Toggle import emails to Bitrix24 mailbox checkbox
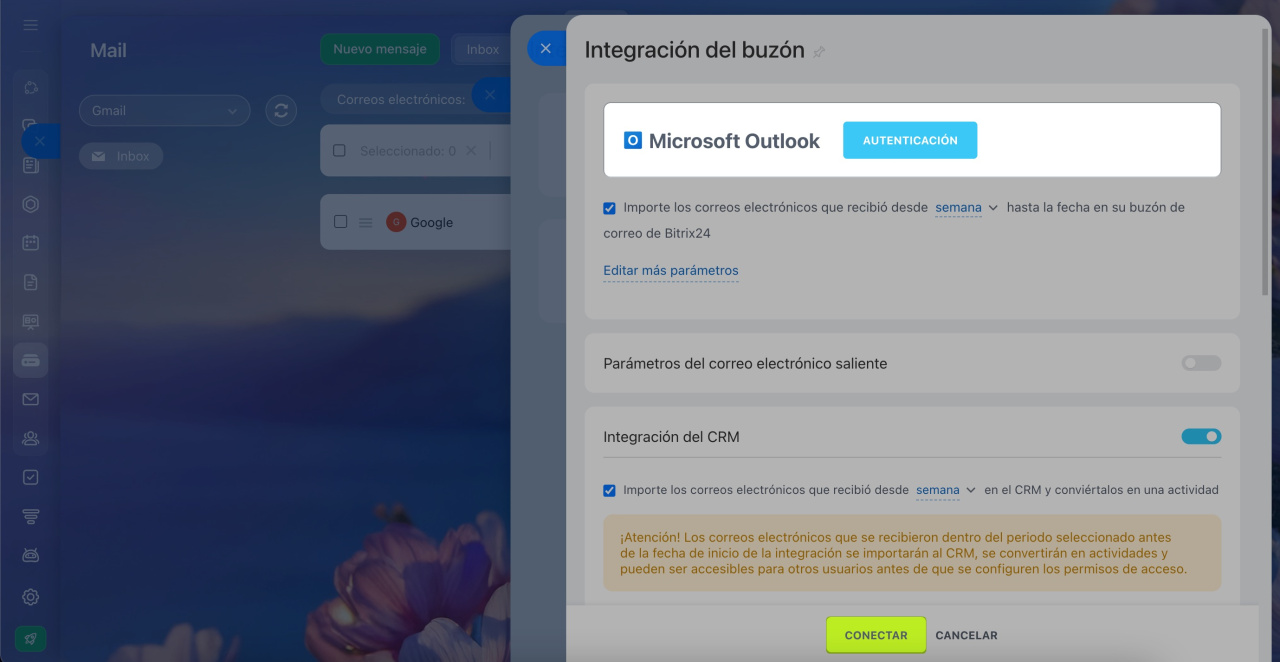Viewport: 1280px width, 662px height. tap(609, 208)
